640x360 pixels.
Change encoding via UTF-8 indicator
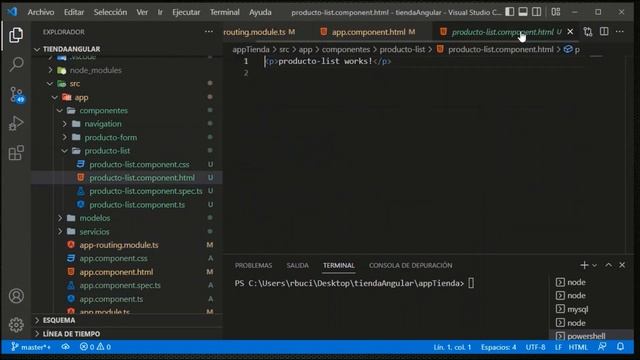point(535,347)
